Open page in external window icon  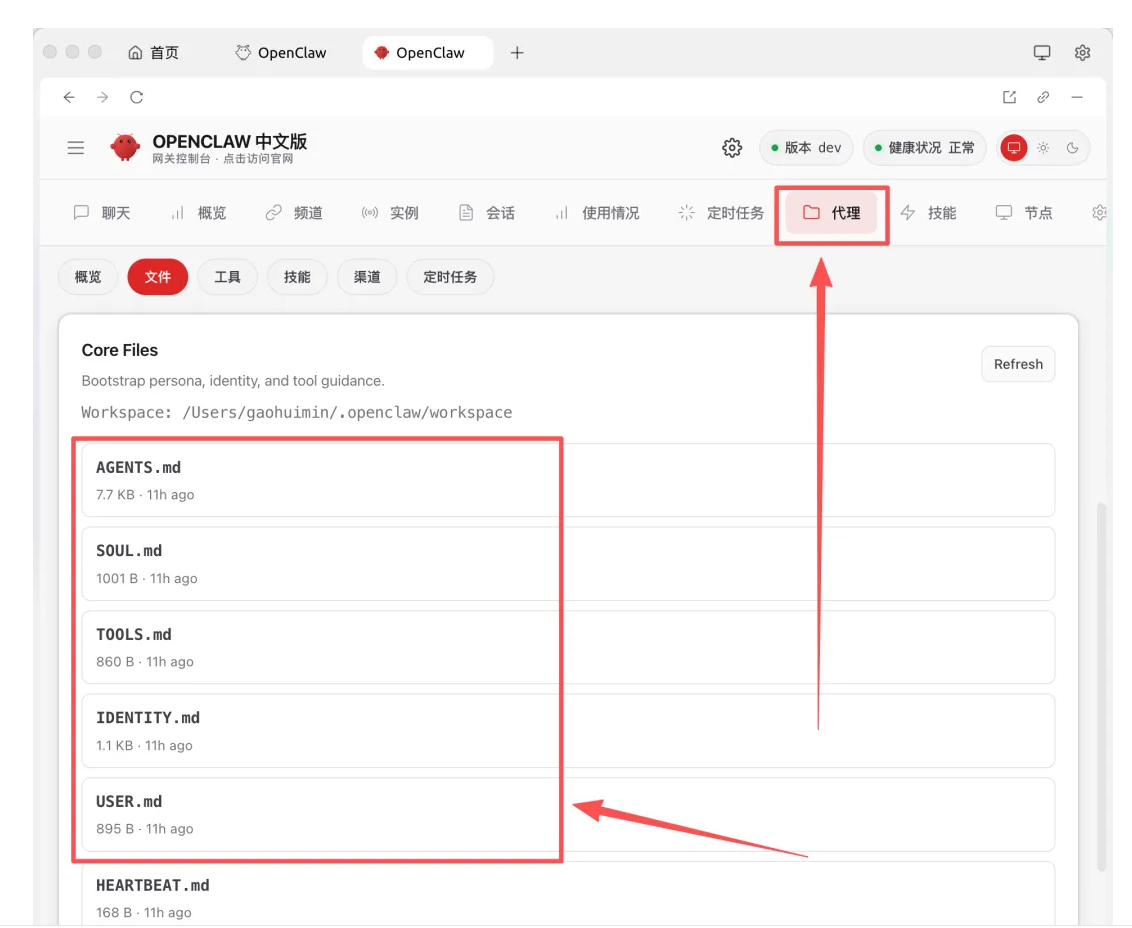(1009, 97)
